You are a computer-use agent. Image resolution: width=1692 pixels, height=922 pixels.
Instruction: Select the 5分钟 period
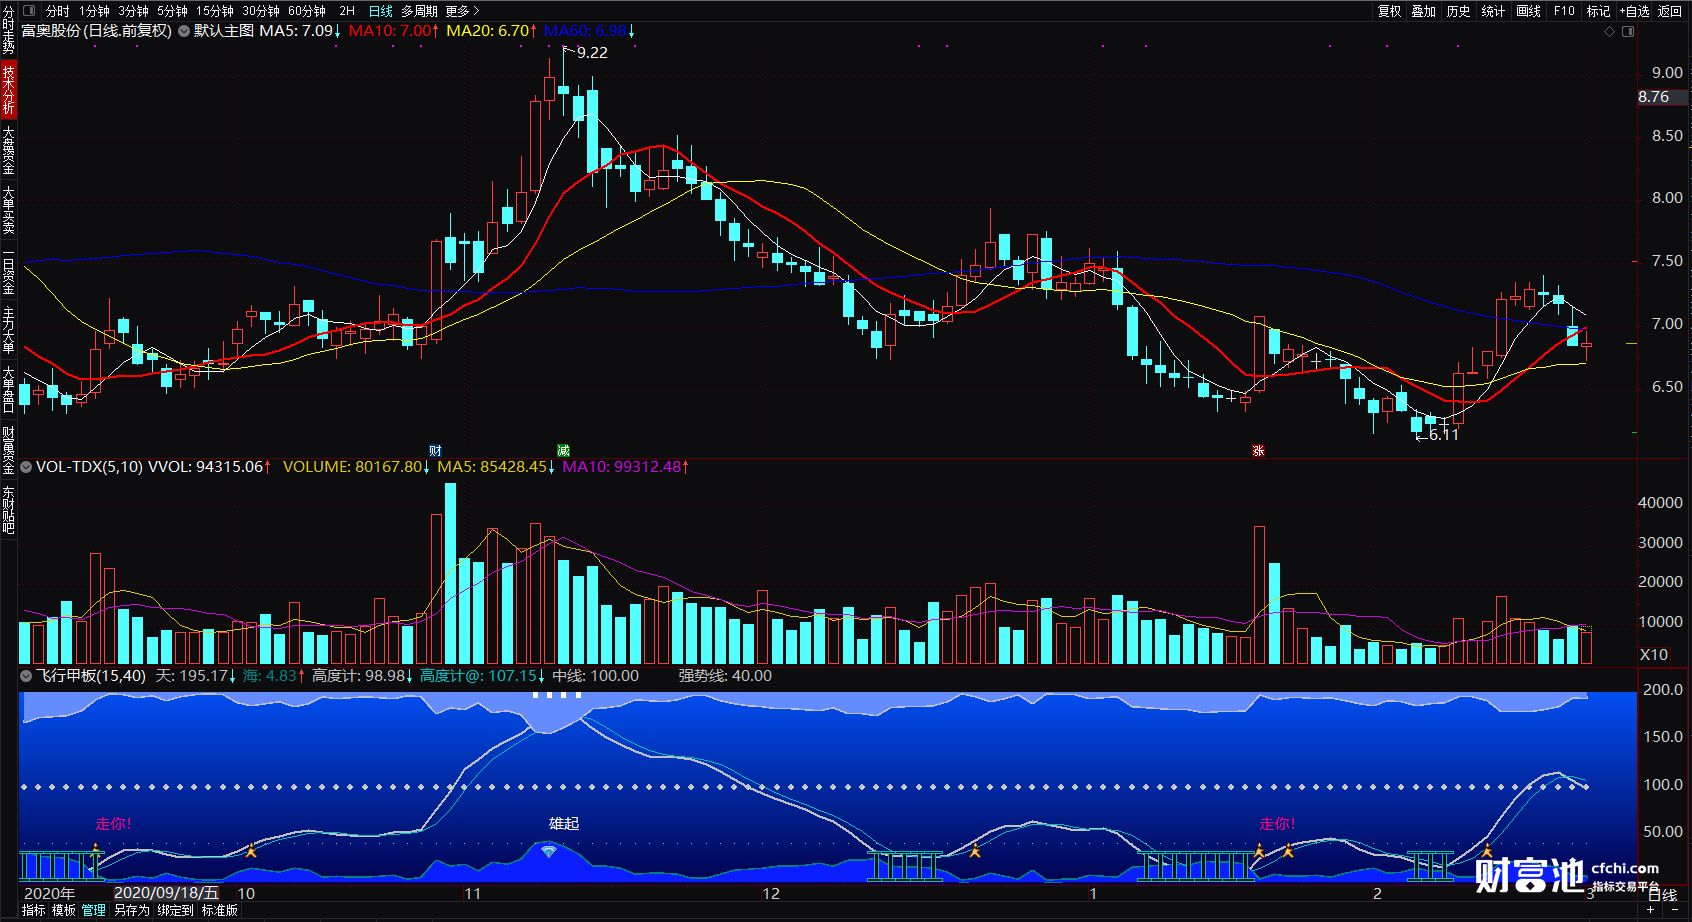(x=172, y=11)
